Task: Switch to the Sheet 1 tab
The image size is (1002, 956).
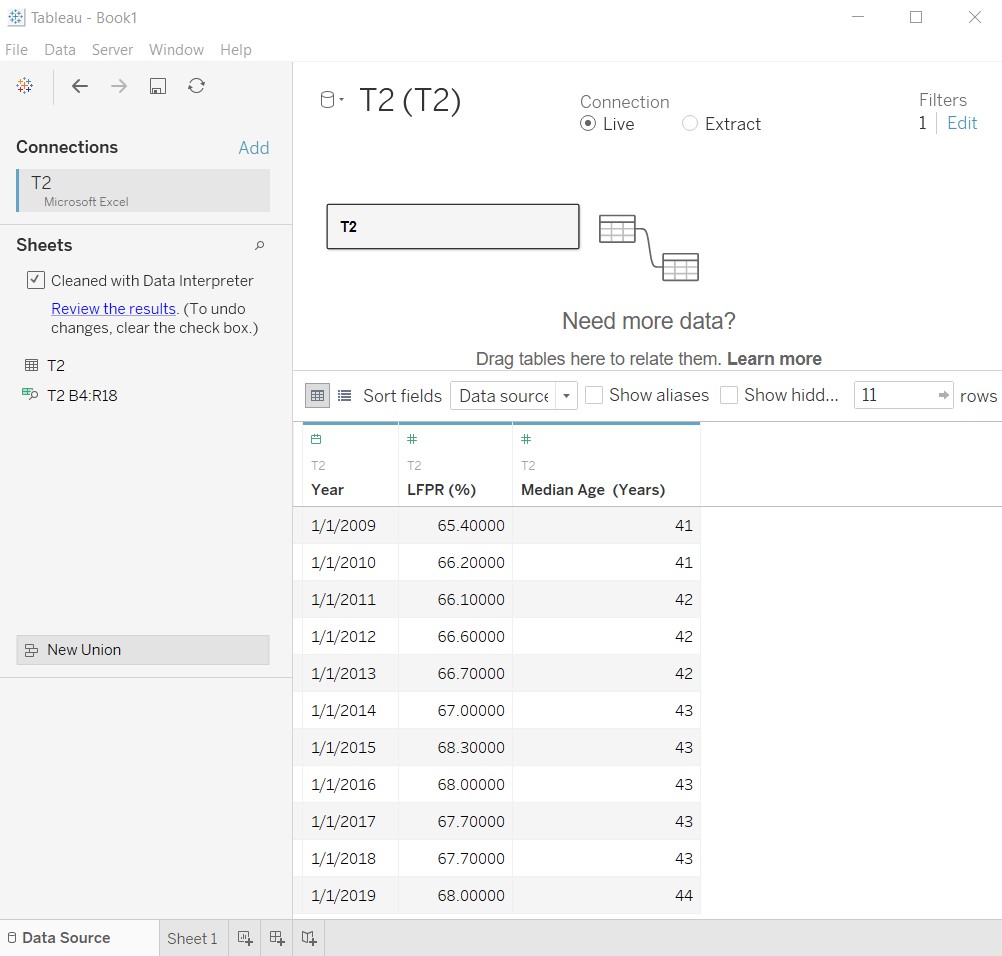Action: coord(192,938)
